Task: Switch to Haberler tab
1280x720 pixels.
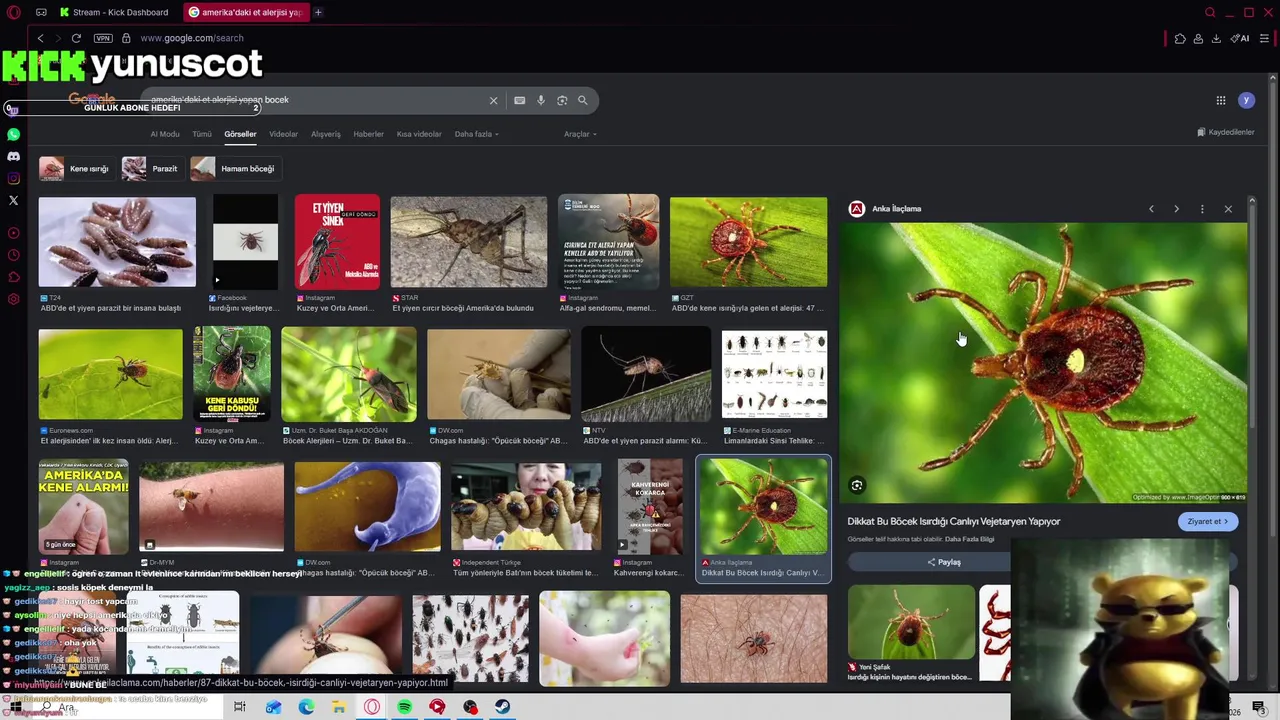Action: pos(368,134)
